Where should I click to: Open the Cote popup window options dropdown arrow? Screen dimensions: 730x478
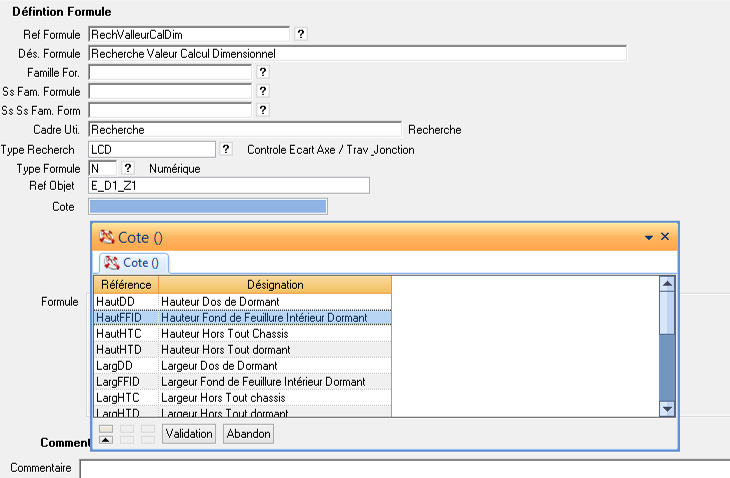[649, 237]
